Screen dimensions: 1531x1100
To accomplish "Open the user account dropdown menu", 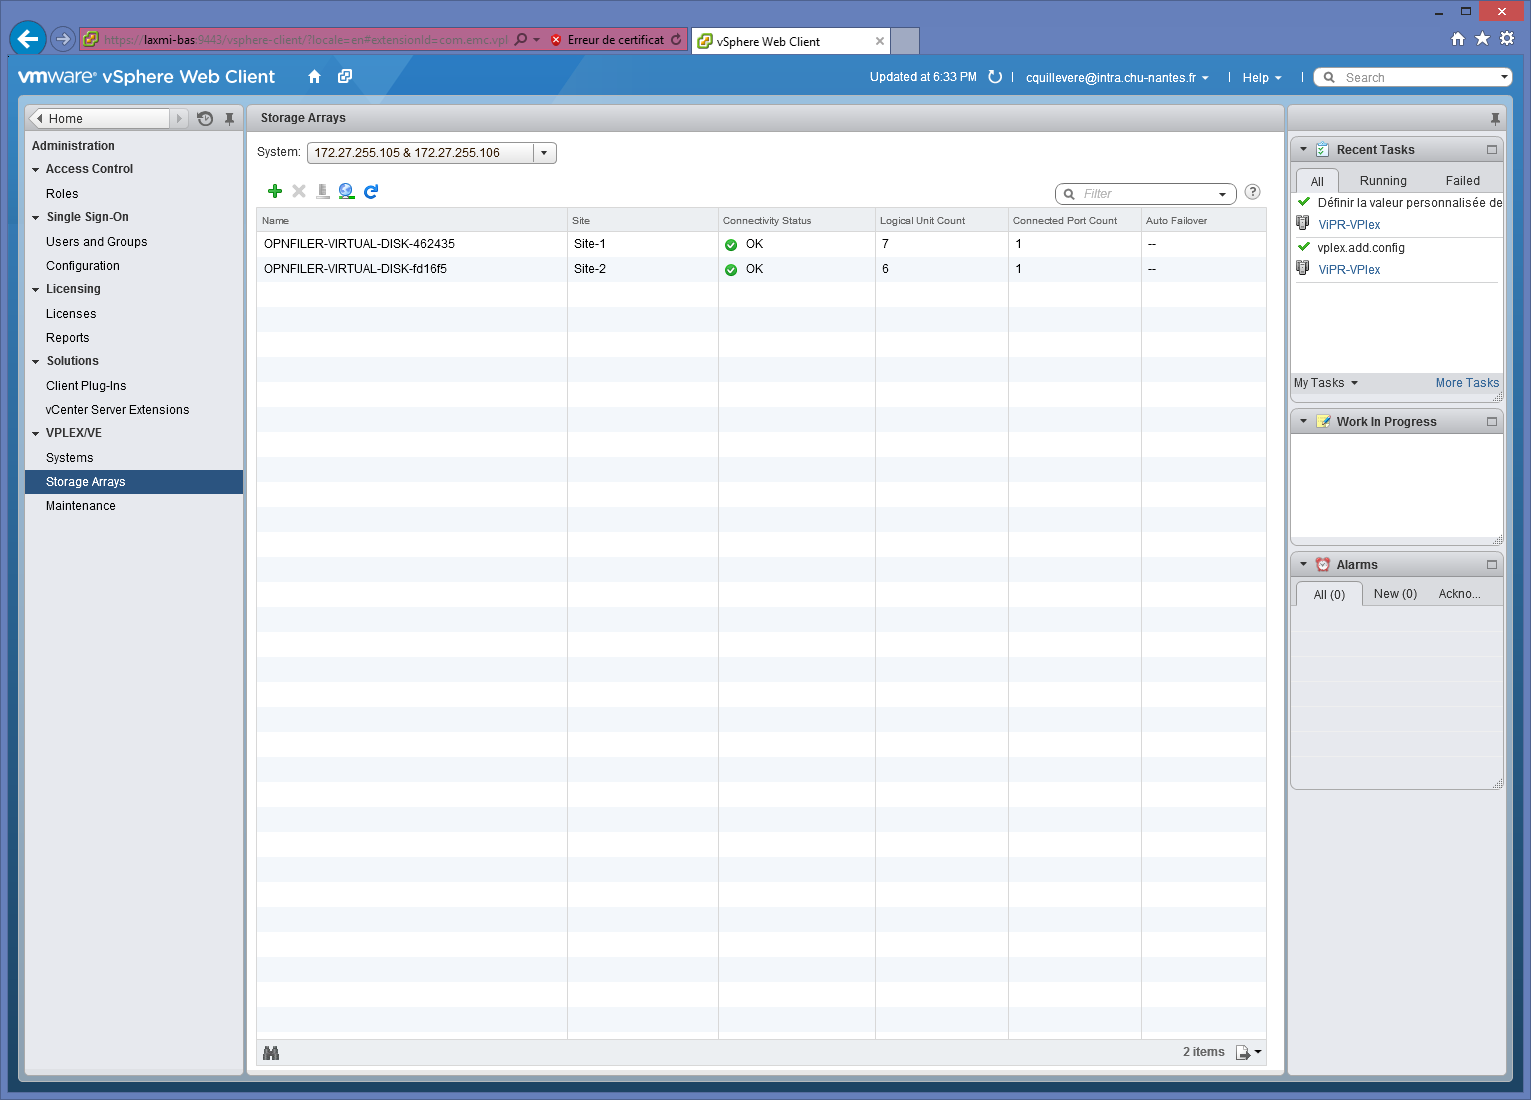I will (x=1117, y=78).
